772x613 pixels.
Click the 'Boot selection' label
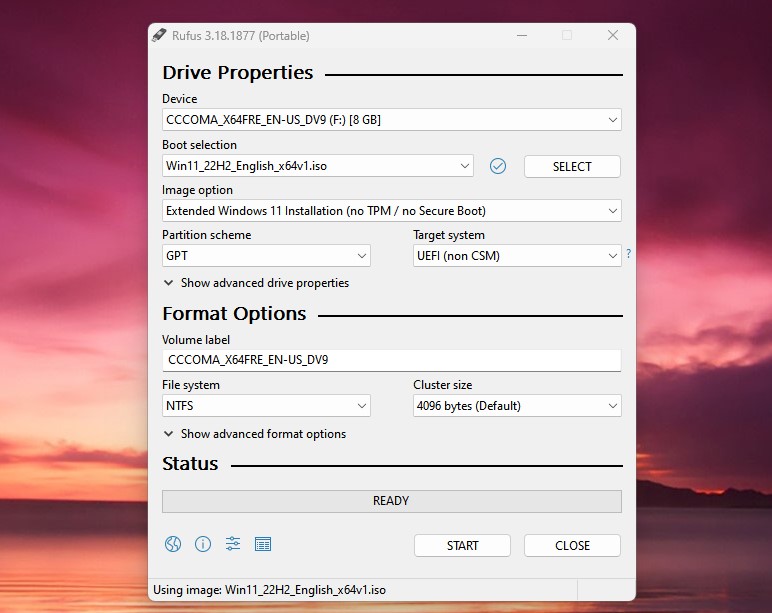(x=199, y=145)
